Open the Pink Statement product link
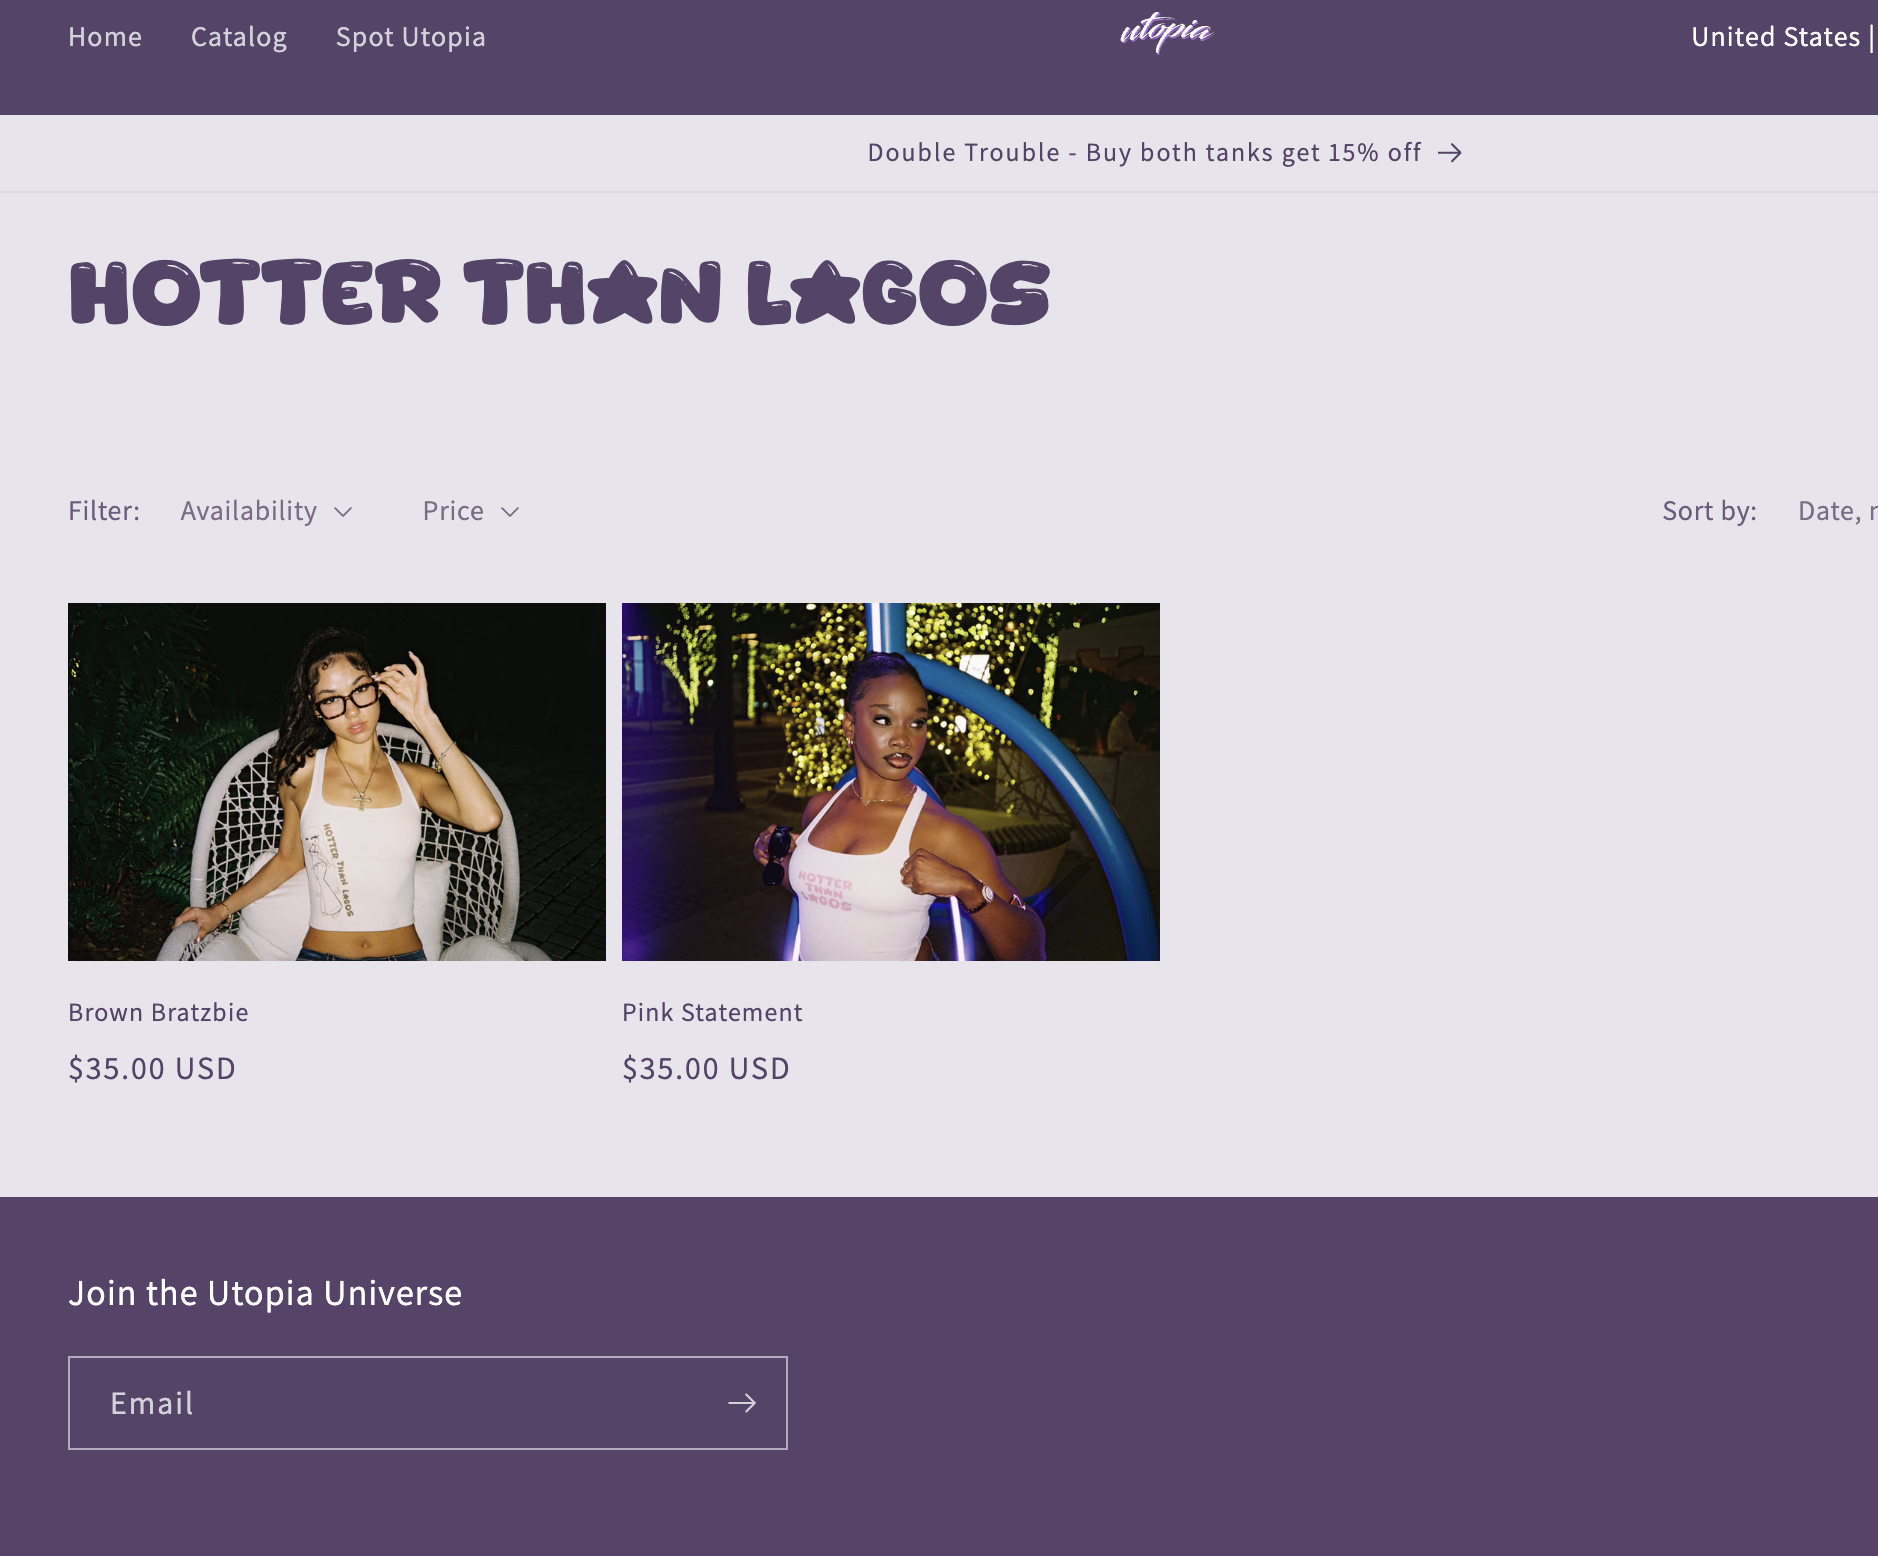Screen dimensions: 1878x1556 click(712, 1012)
